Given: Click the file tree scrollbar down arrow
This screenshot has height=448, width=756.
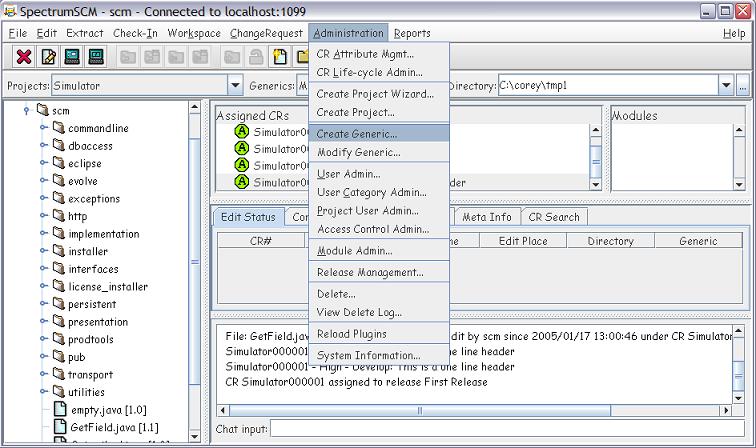Looking at the screenshot, I should click(x=195, y=436).
